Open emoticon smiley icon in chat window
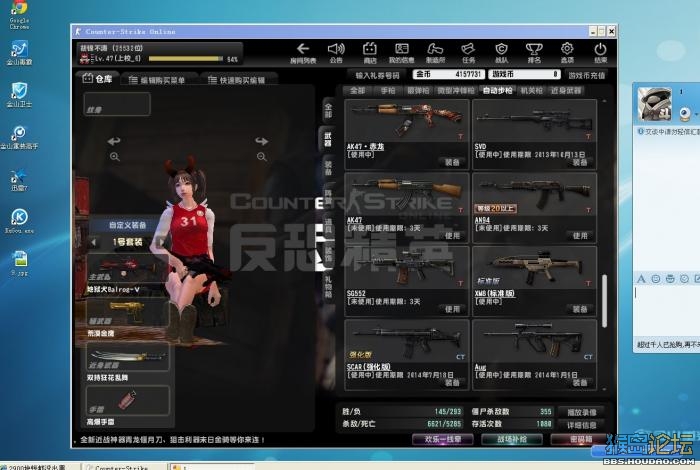 point(656,279)
